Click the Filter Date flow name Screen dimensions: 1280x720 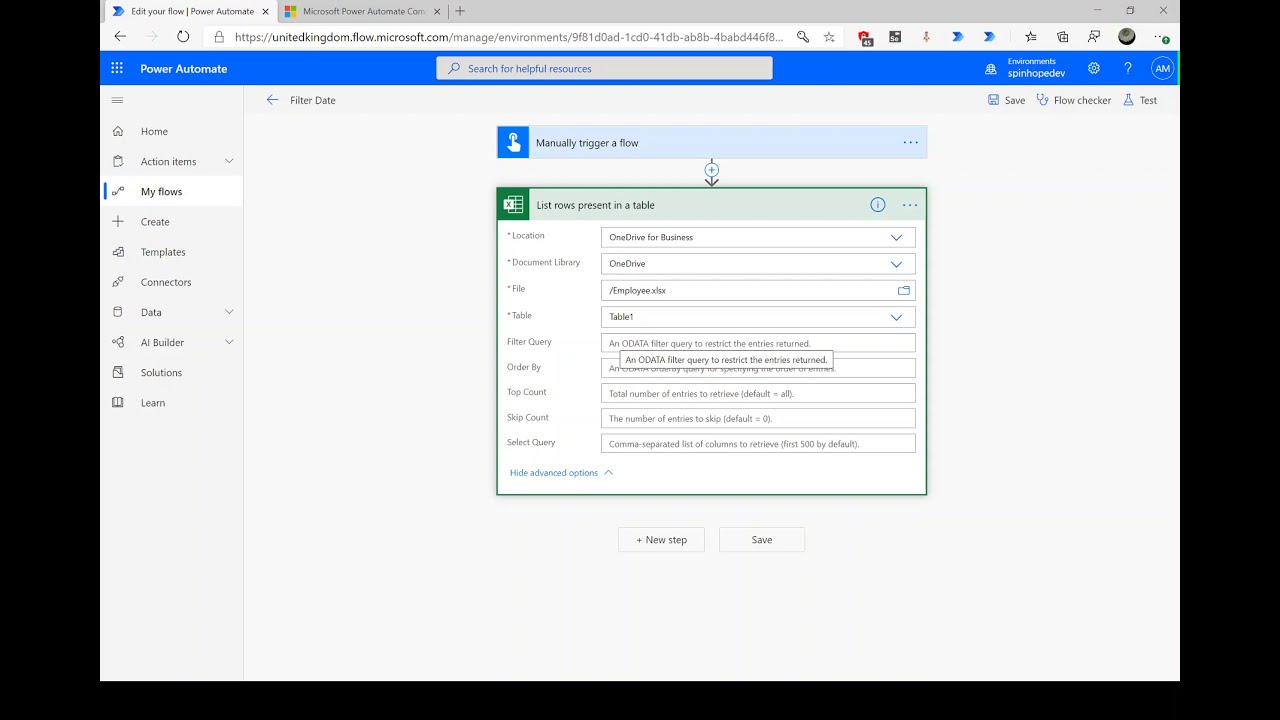click(x=313, y=100)
